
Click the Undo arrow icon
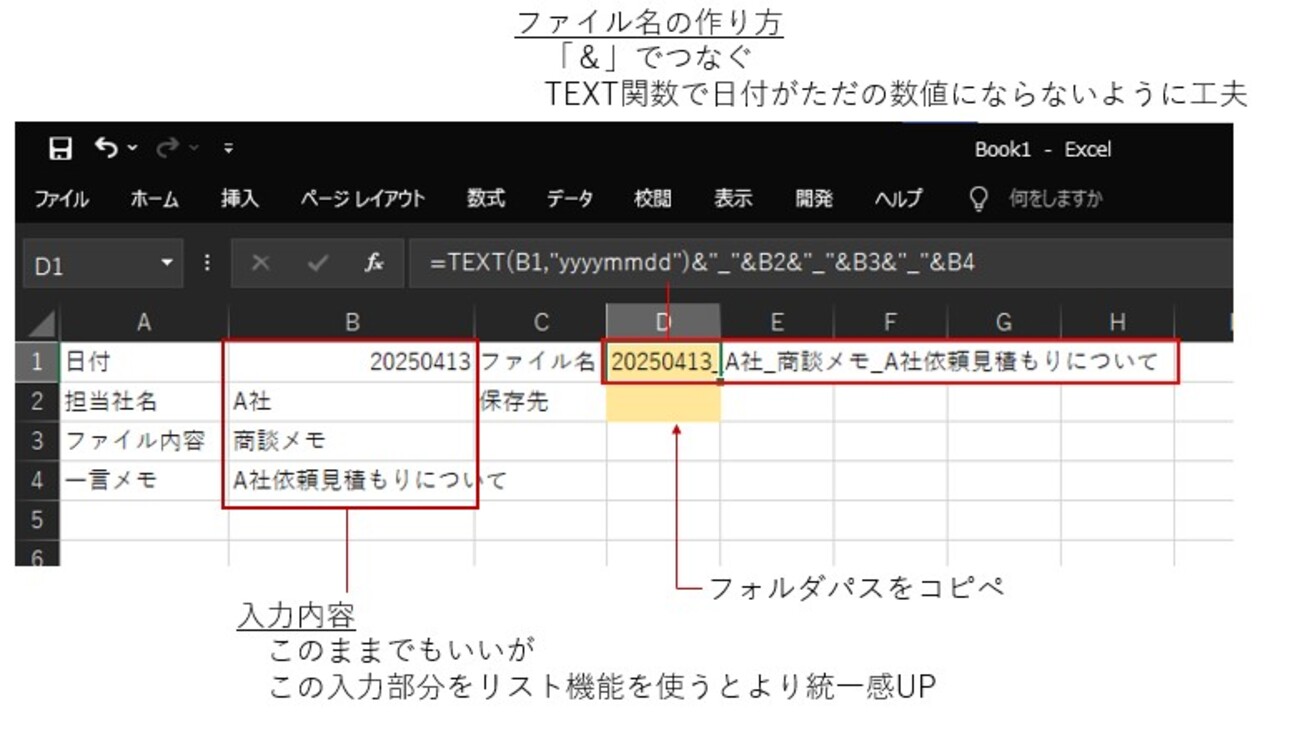tap(108, 146)
